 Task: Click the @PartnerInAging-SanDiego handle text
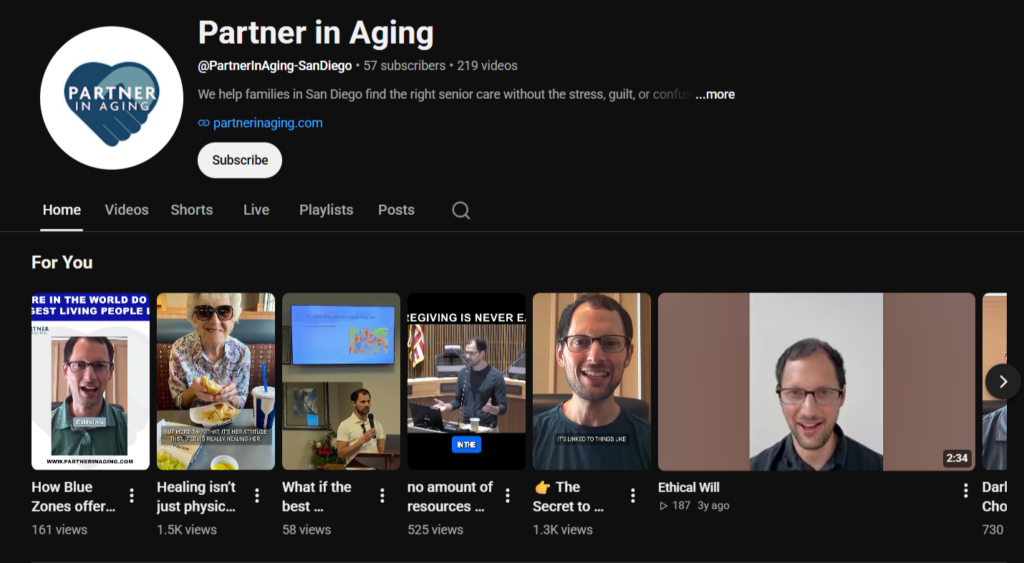coord(275,66)
